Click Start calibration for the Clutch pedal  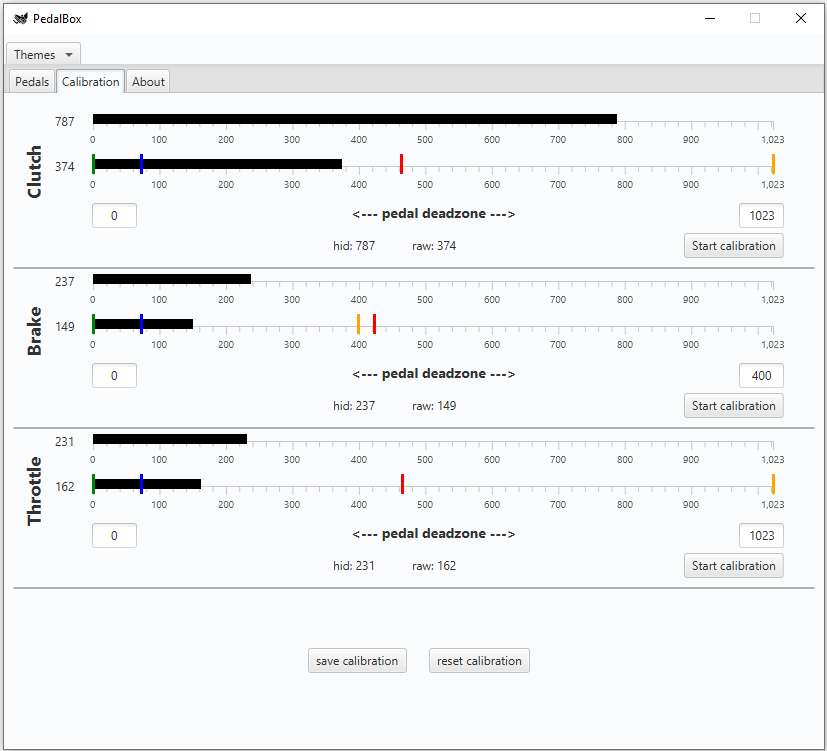point(733,246)
